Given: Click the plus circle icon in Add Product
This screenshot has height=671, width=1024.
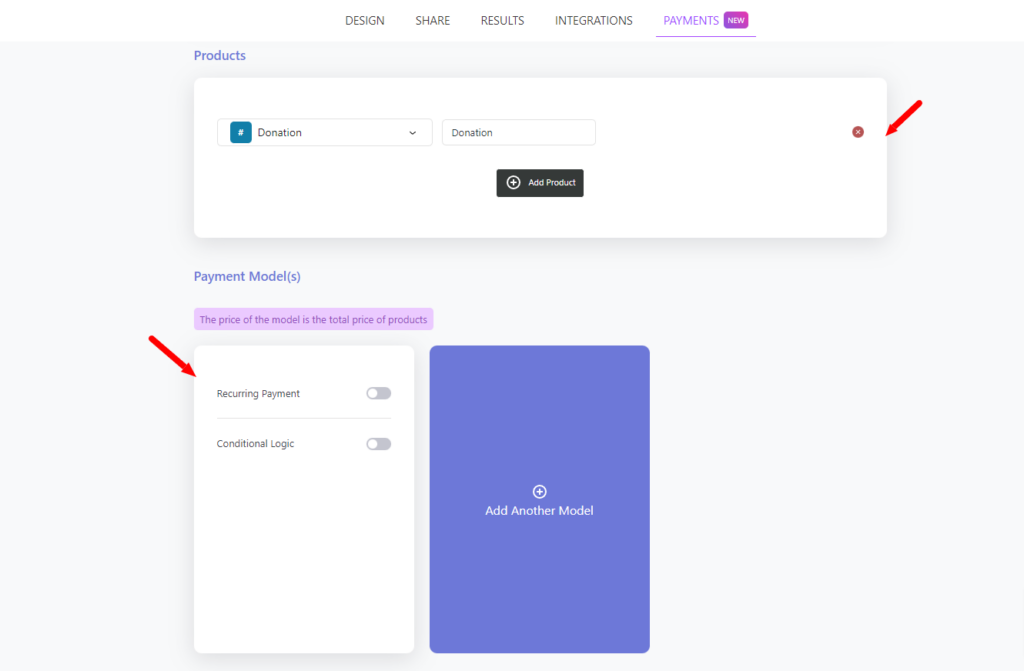Looking at the screenshot, I should (513, 182).
